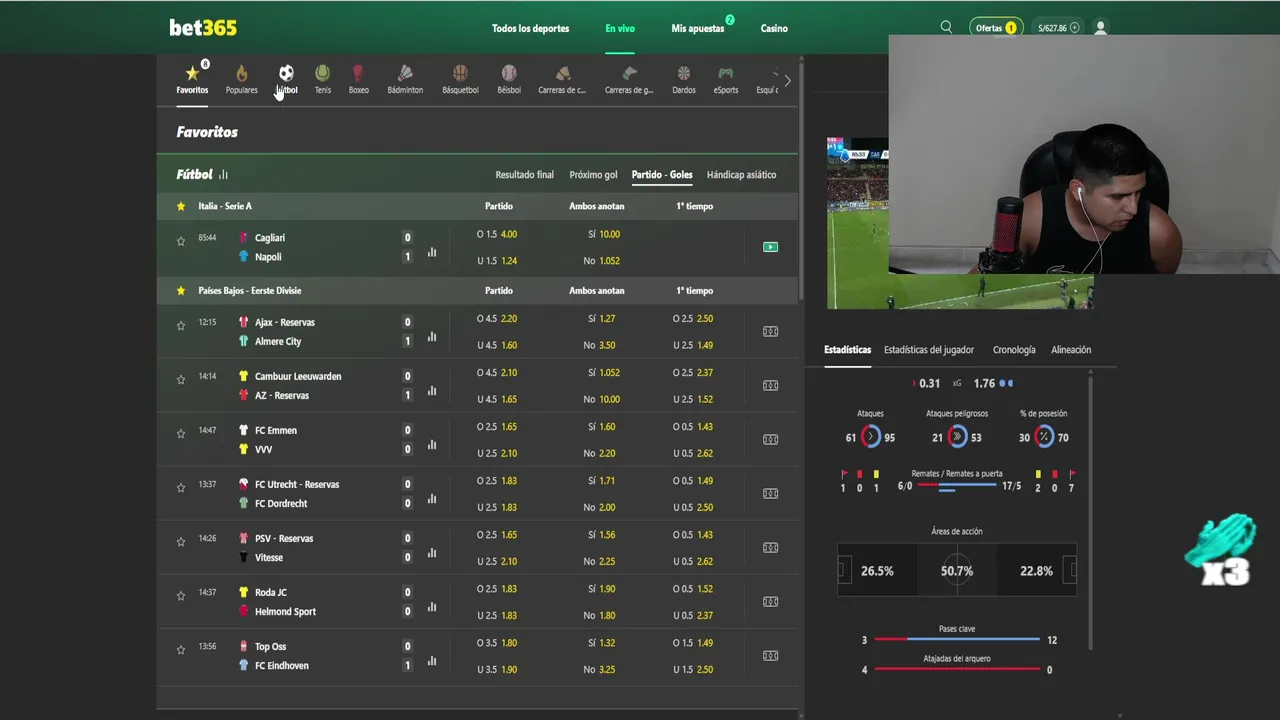
Task: Switch to the Estadísticas tab
Action: coord(847,350)
